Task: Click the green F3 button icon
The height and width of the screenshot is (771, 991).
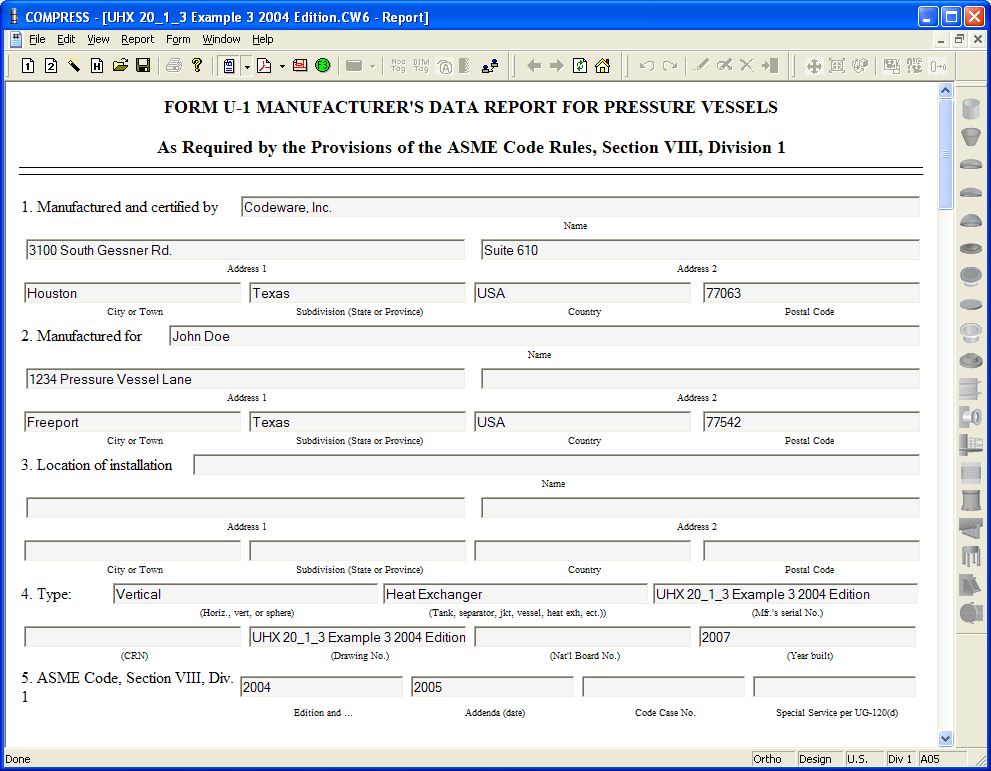Action: [323, 65]
